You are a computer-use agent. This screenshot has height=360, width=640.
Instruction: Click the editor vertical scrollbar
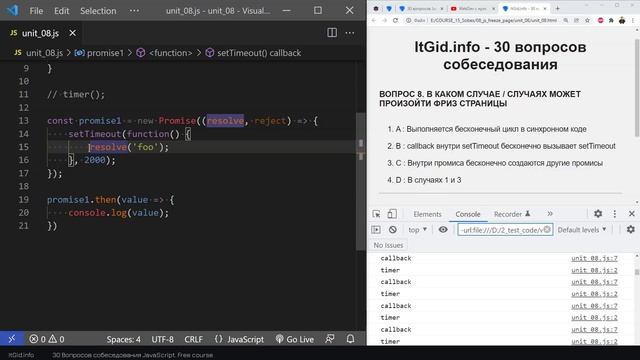point(360,181)
